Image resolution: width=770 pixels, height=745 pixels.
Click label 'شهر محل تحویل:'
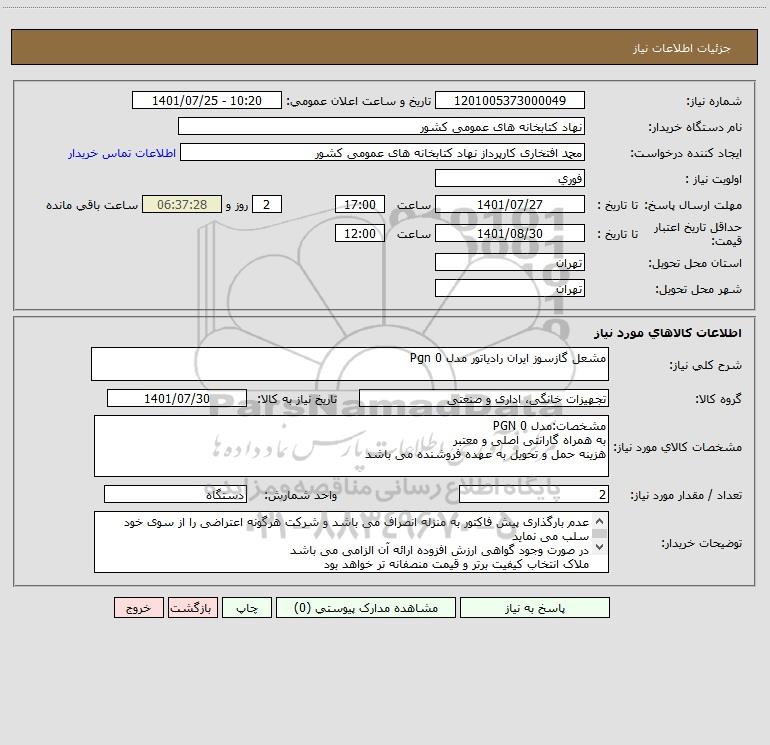[699, 290]
